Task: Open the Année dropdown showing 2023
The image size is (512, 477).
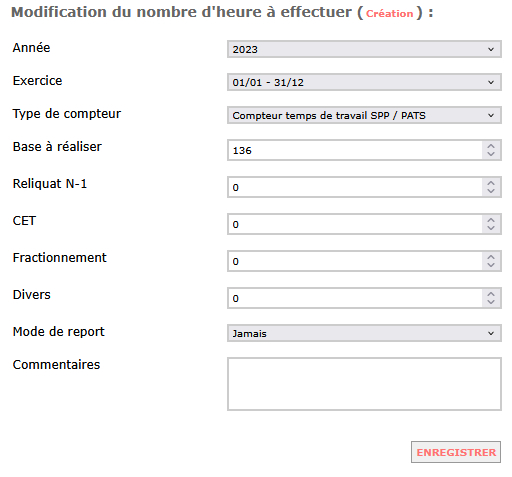Action: tap(364, 49)
